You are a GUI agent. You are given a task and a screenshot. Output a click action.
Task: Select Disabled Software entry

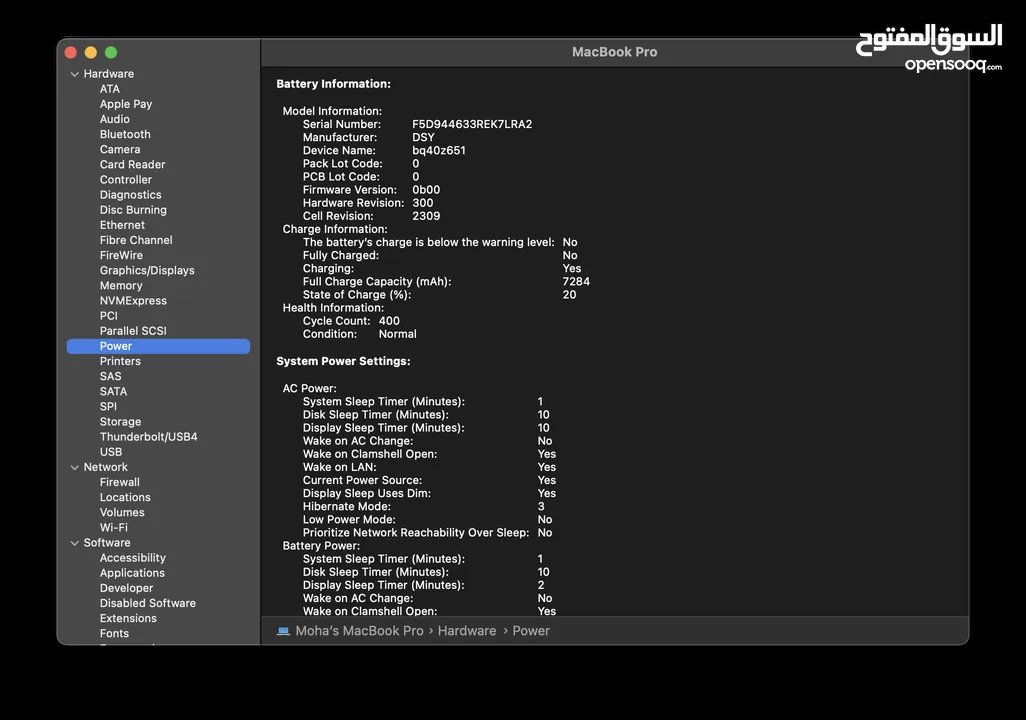(x=148, y=603)
